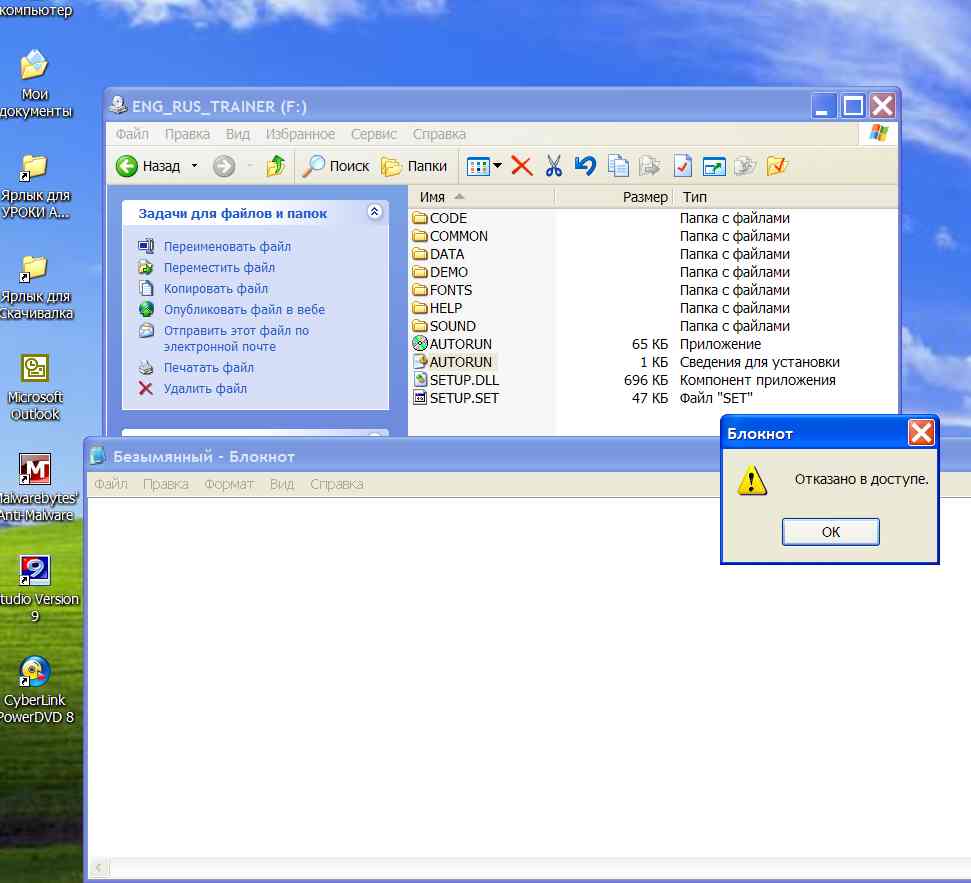Screen dimensions: 971x883
Task: Click the blue undo arrow icon
Action: pos(586,166)
